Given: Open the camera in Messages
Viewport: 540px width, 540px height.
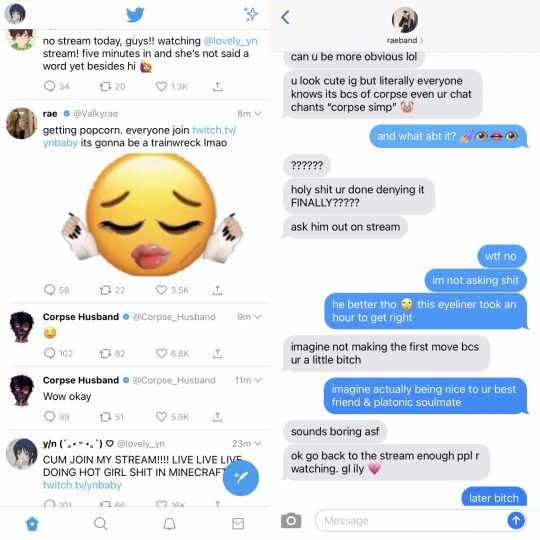Looking at the screenshot, I should click(291, 520).
